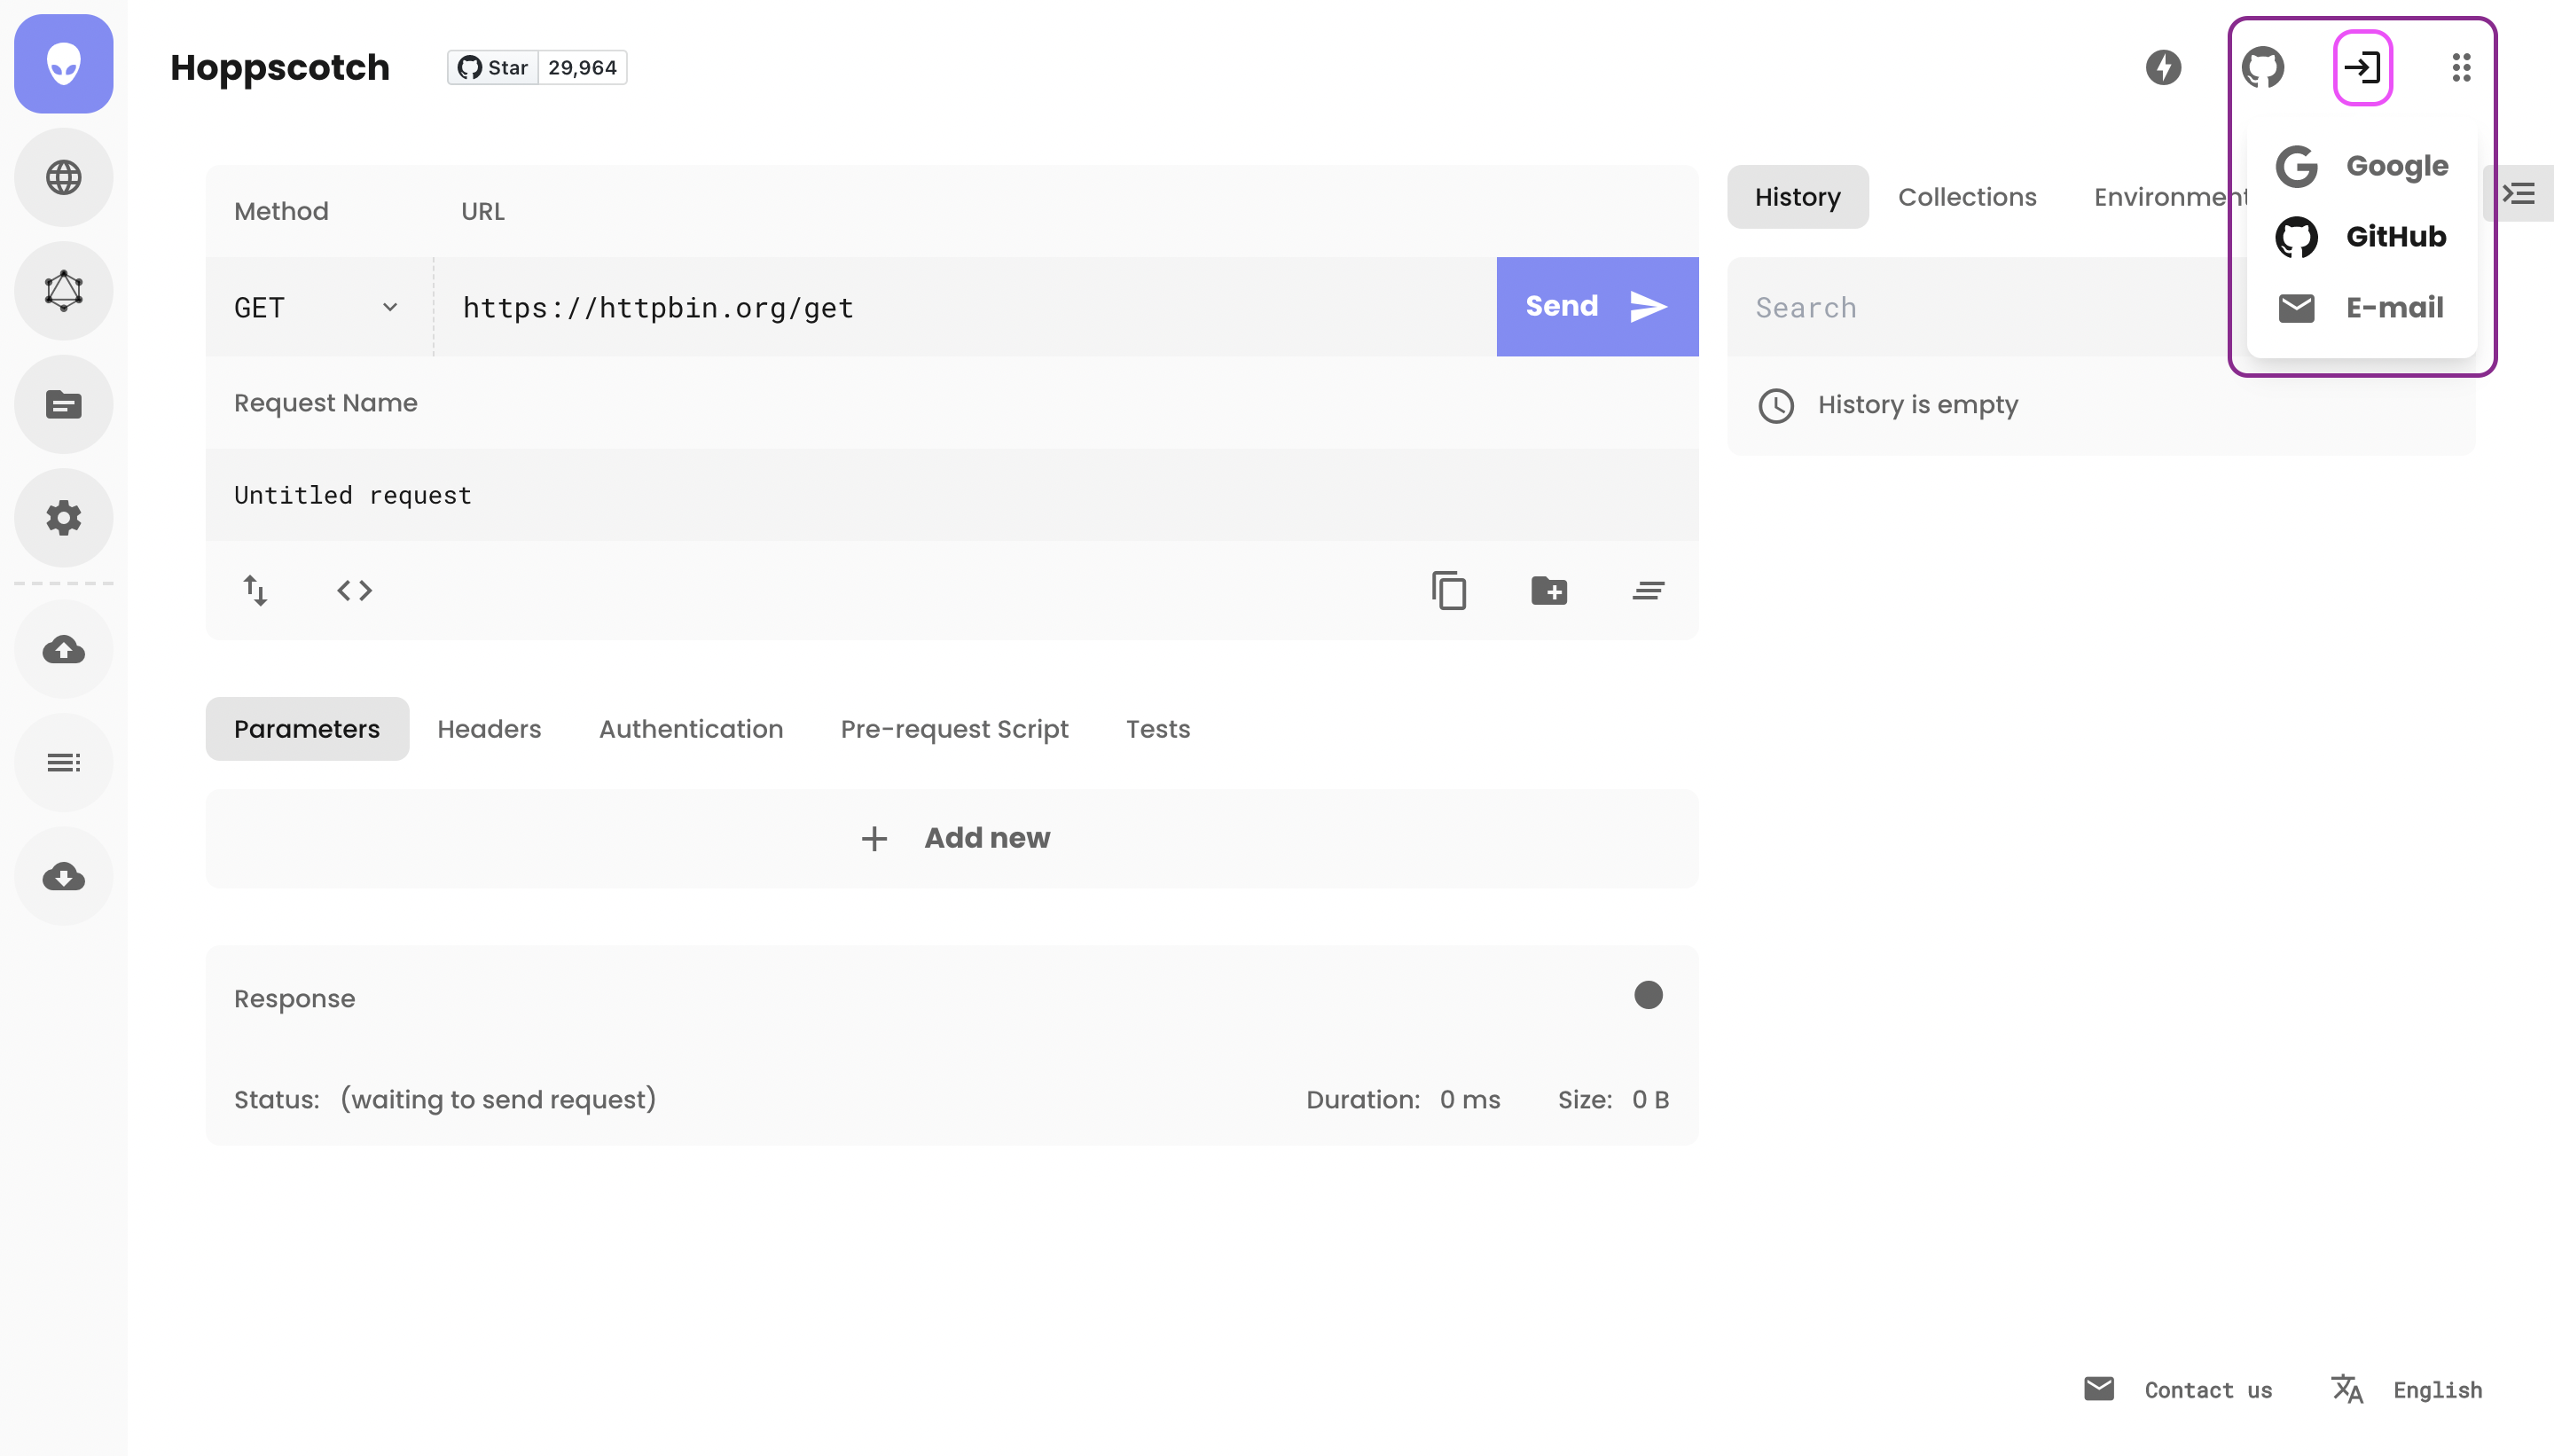Open the Headers tab
Image resolution: width=2554 pixels, height=1456 pixels.
point(489,728)
